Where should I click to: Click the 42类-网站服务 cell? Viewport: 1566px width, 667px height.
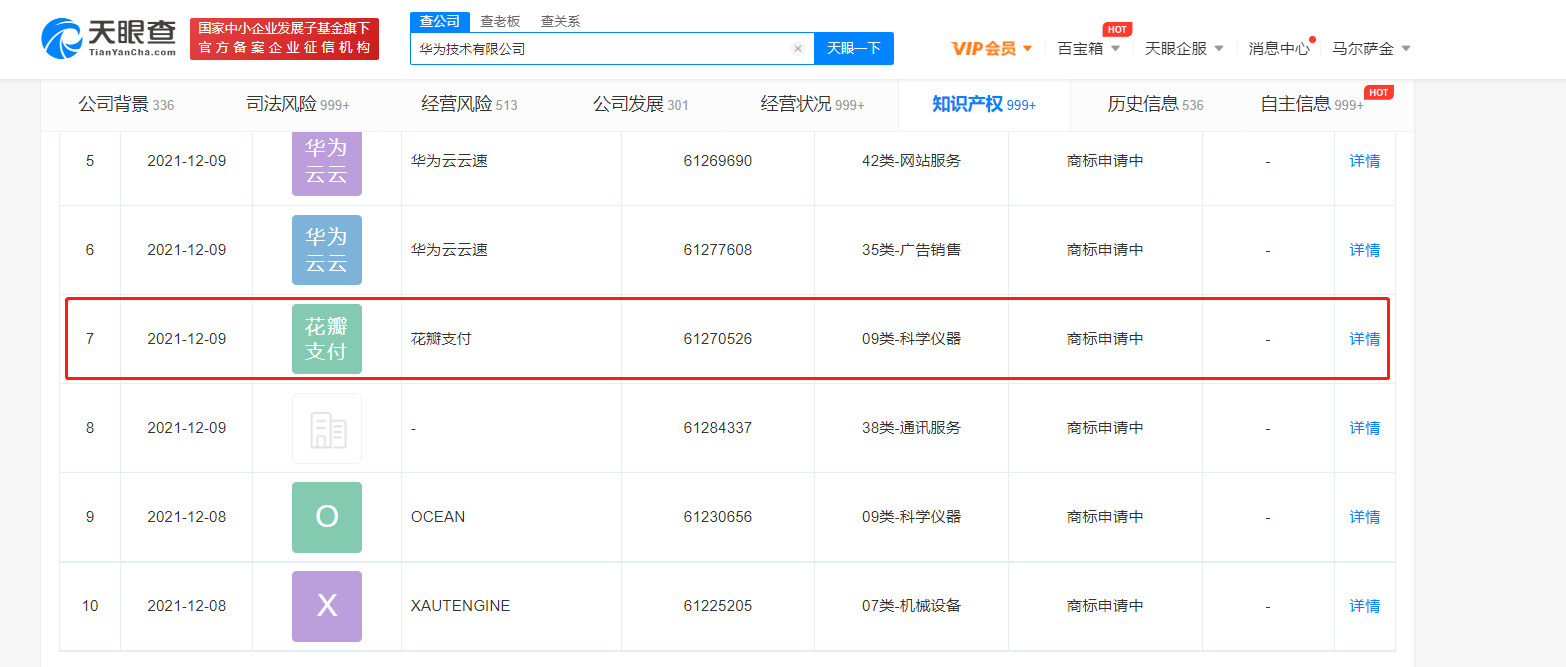pos(911,161)
